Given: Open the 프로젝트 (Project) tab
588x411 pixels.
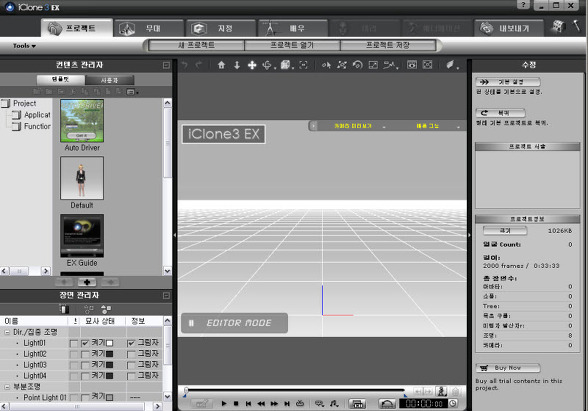Looking at the screenshot, I should point(77,28).
